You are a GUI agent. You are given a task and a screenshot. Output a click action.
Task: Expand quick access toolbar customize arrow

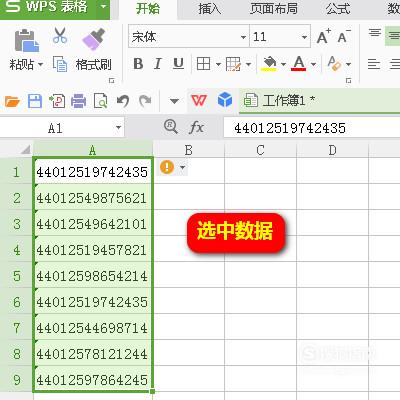tap(174, 101)
